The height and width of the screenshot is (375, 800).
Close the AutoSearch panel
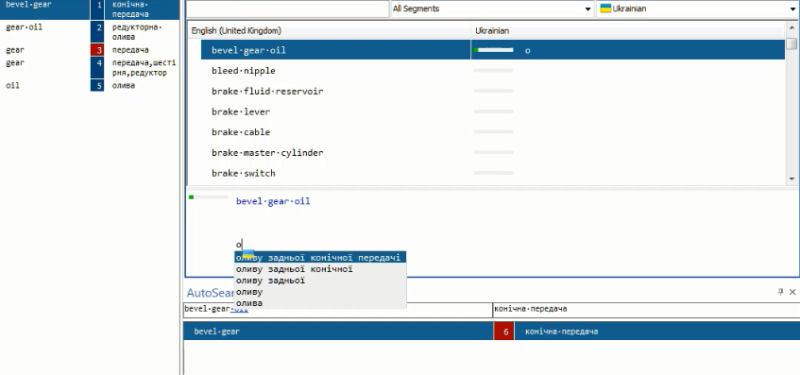coord(792,292)
